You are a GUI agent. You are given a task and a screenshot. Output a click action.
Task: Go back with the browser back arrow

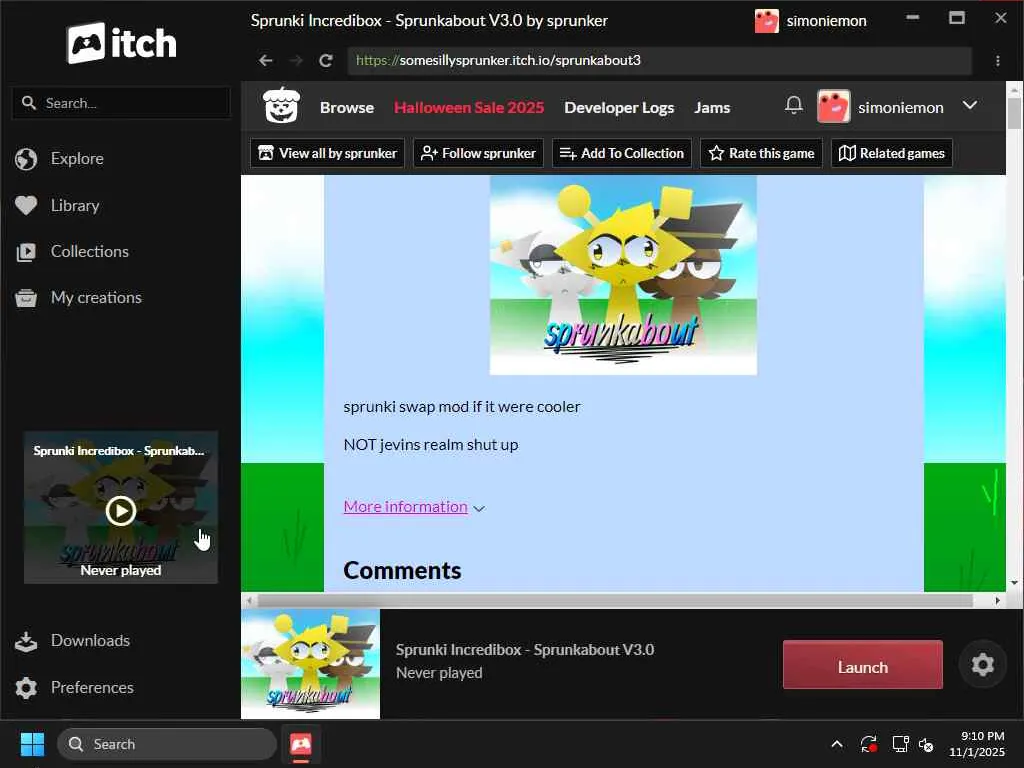pyautogui.click(x=265, y=61)
